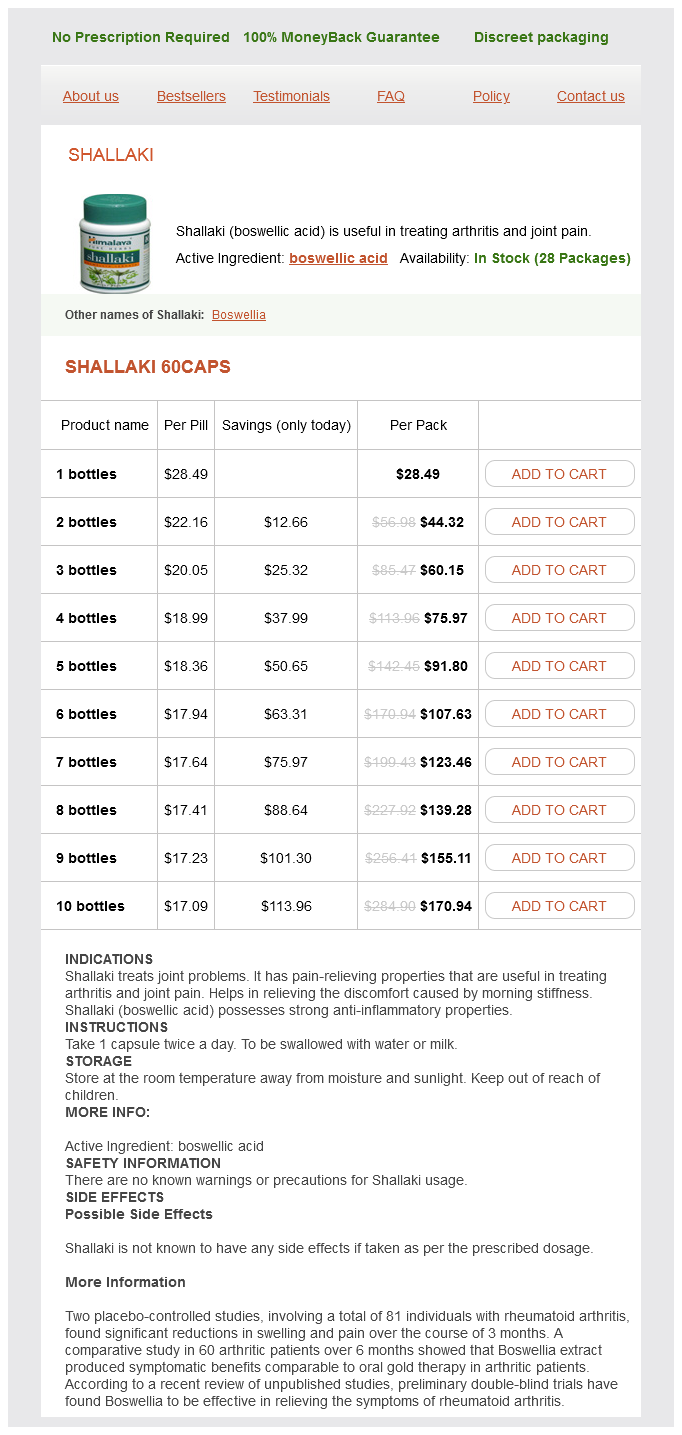
Task: Add 7 bottles to cart
Action: click(559, 762)
